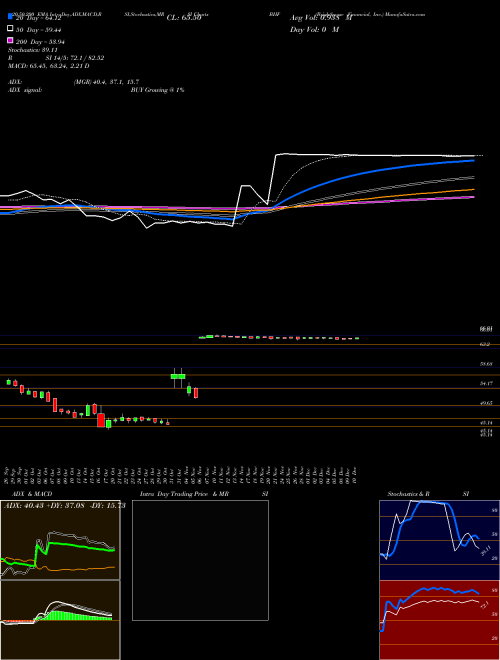Click the magenta 200 Day legend swatch
The image size is (500, 660).
tap(10, 40)
